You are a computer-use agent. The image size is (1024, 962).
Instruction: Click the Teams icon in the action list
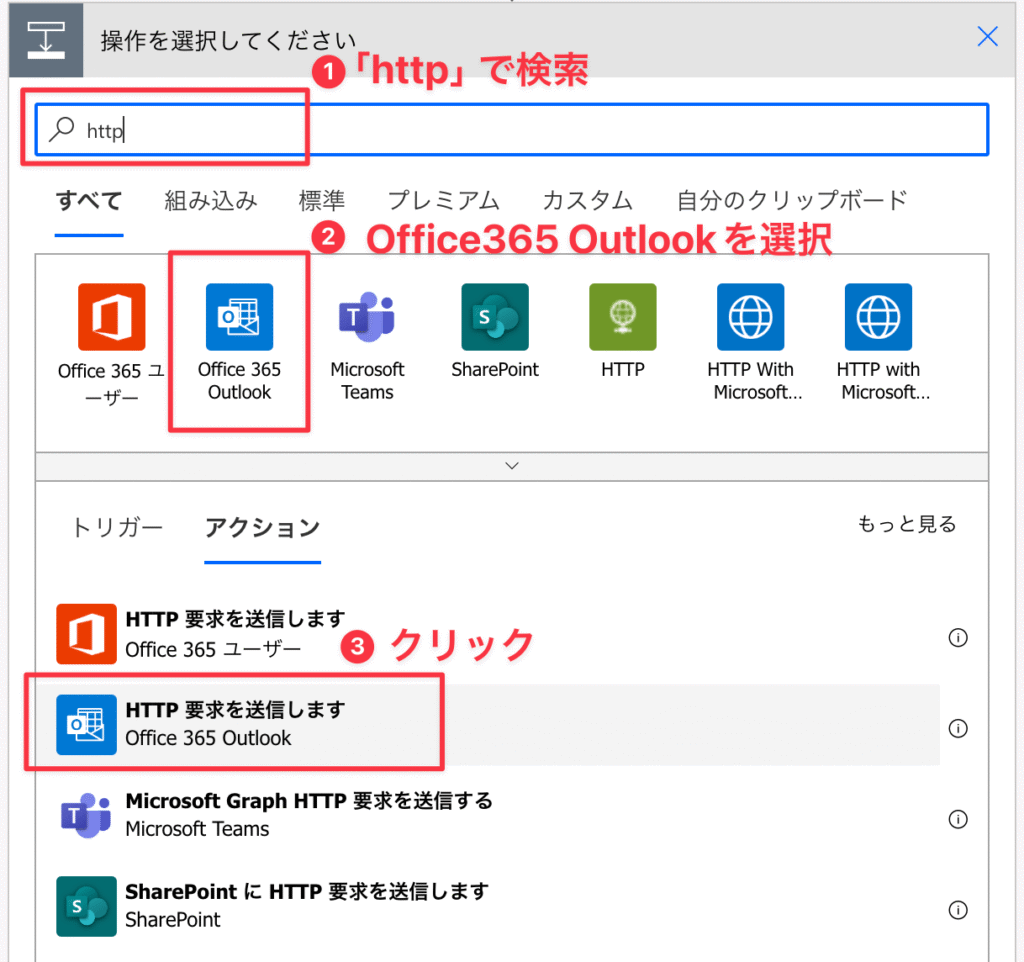click(x=86, y=815)
